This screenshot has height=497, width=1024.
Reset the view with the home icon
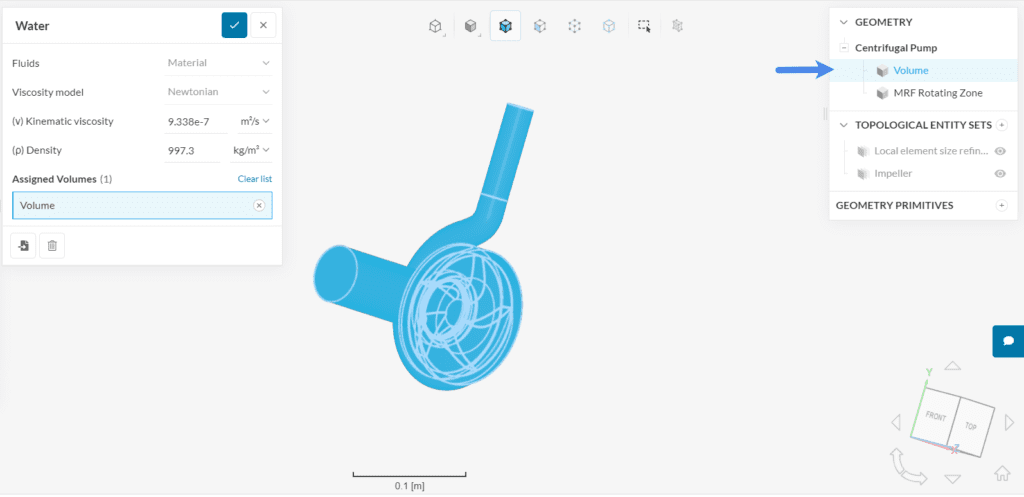1002,473
